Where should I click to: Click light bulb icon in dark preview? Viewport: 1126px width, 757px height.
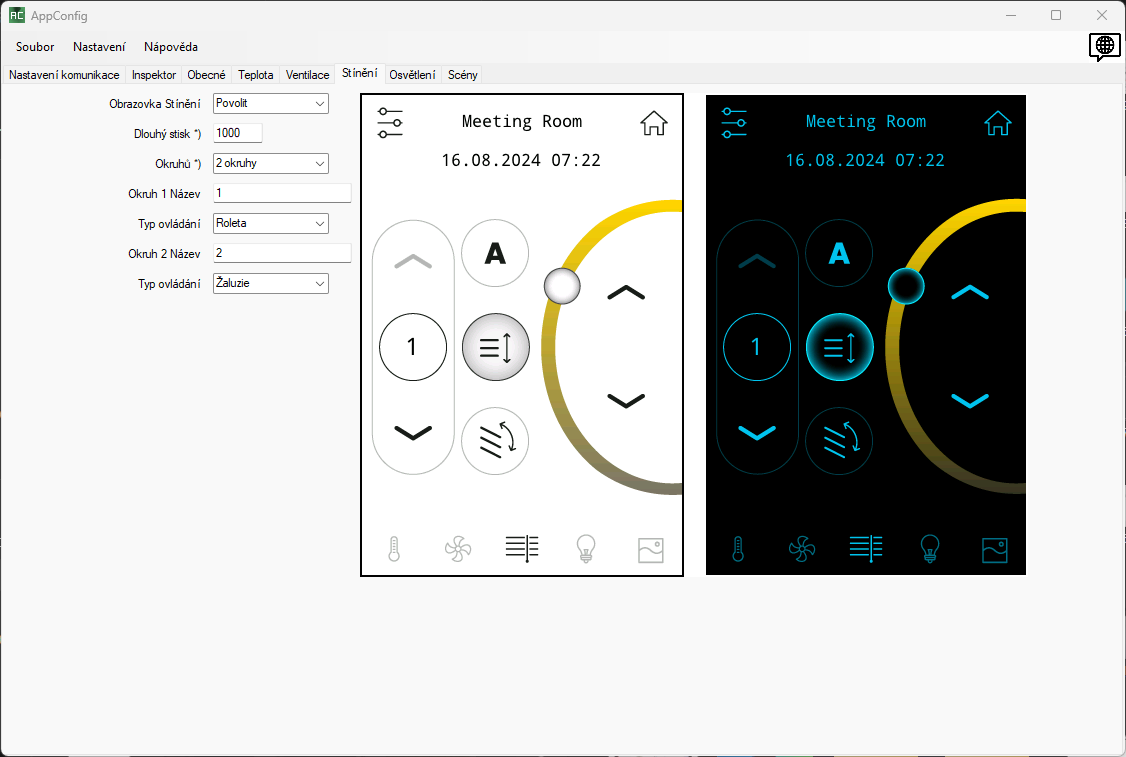coord(930,549)
